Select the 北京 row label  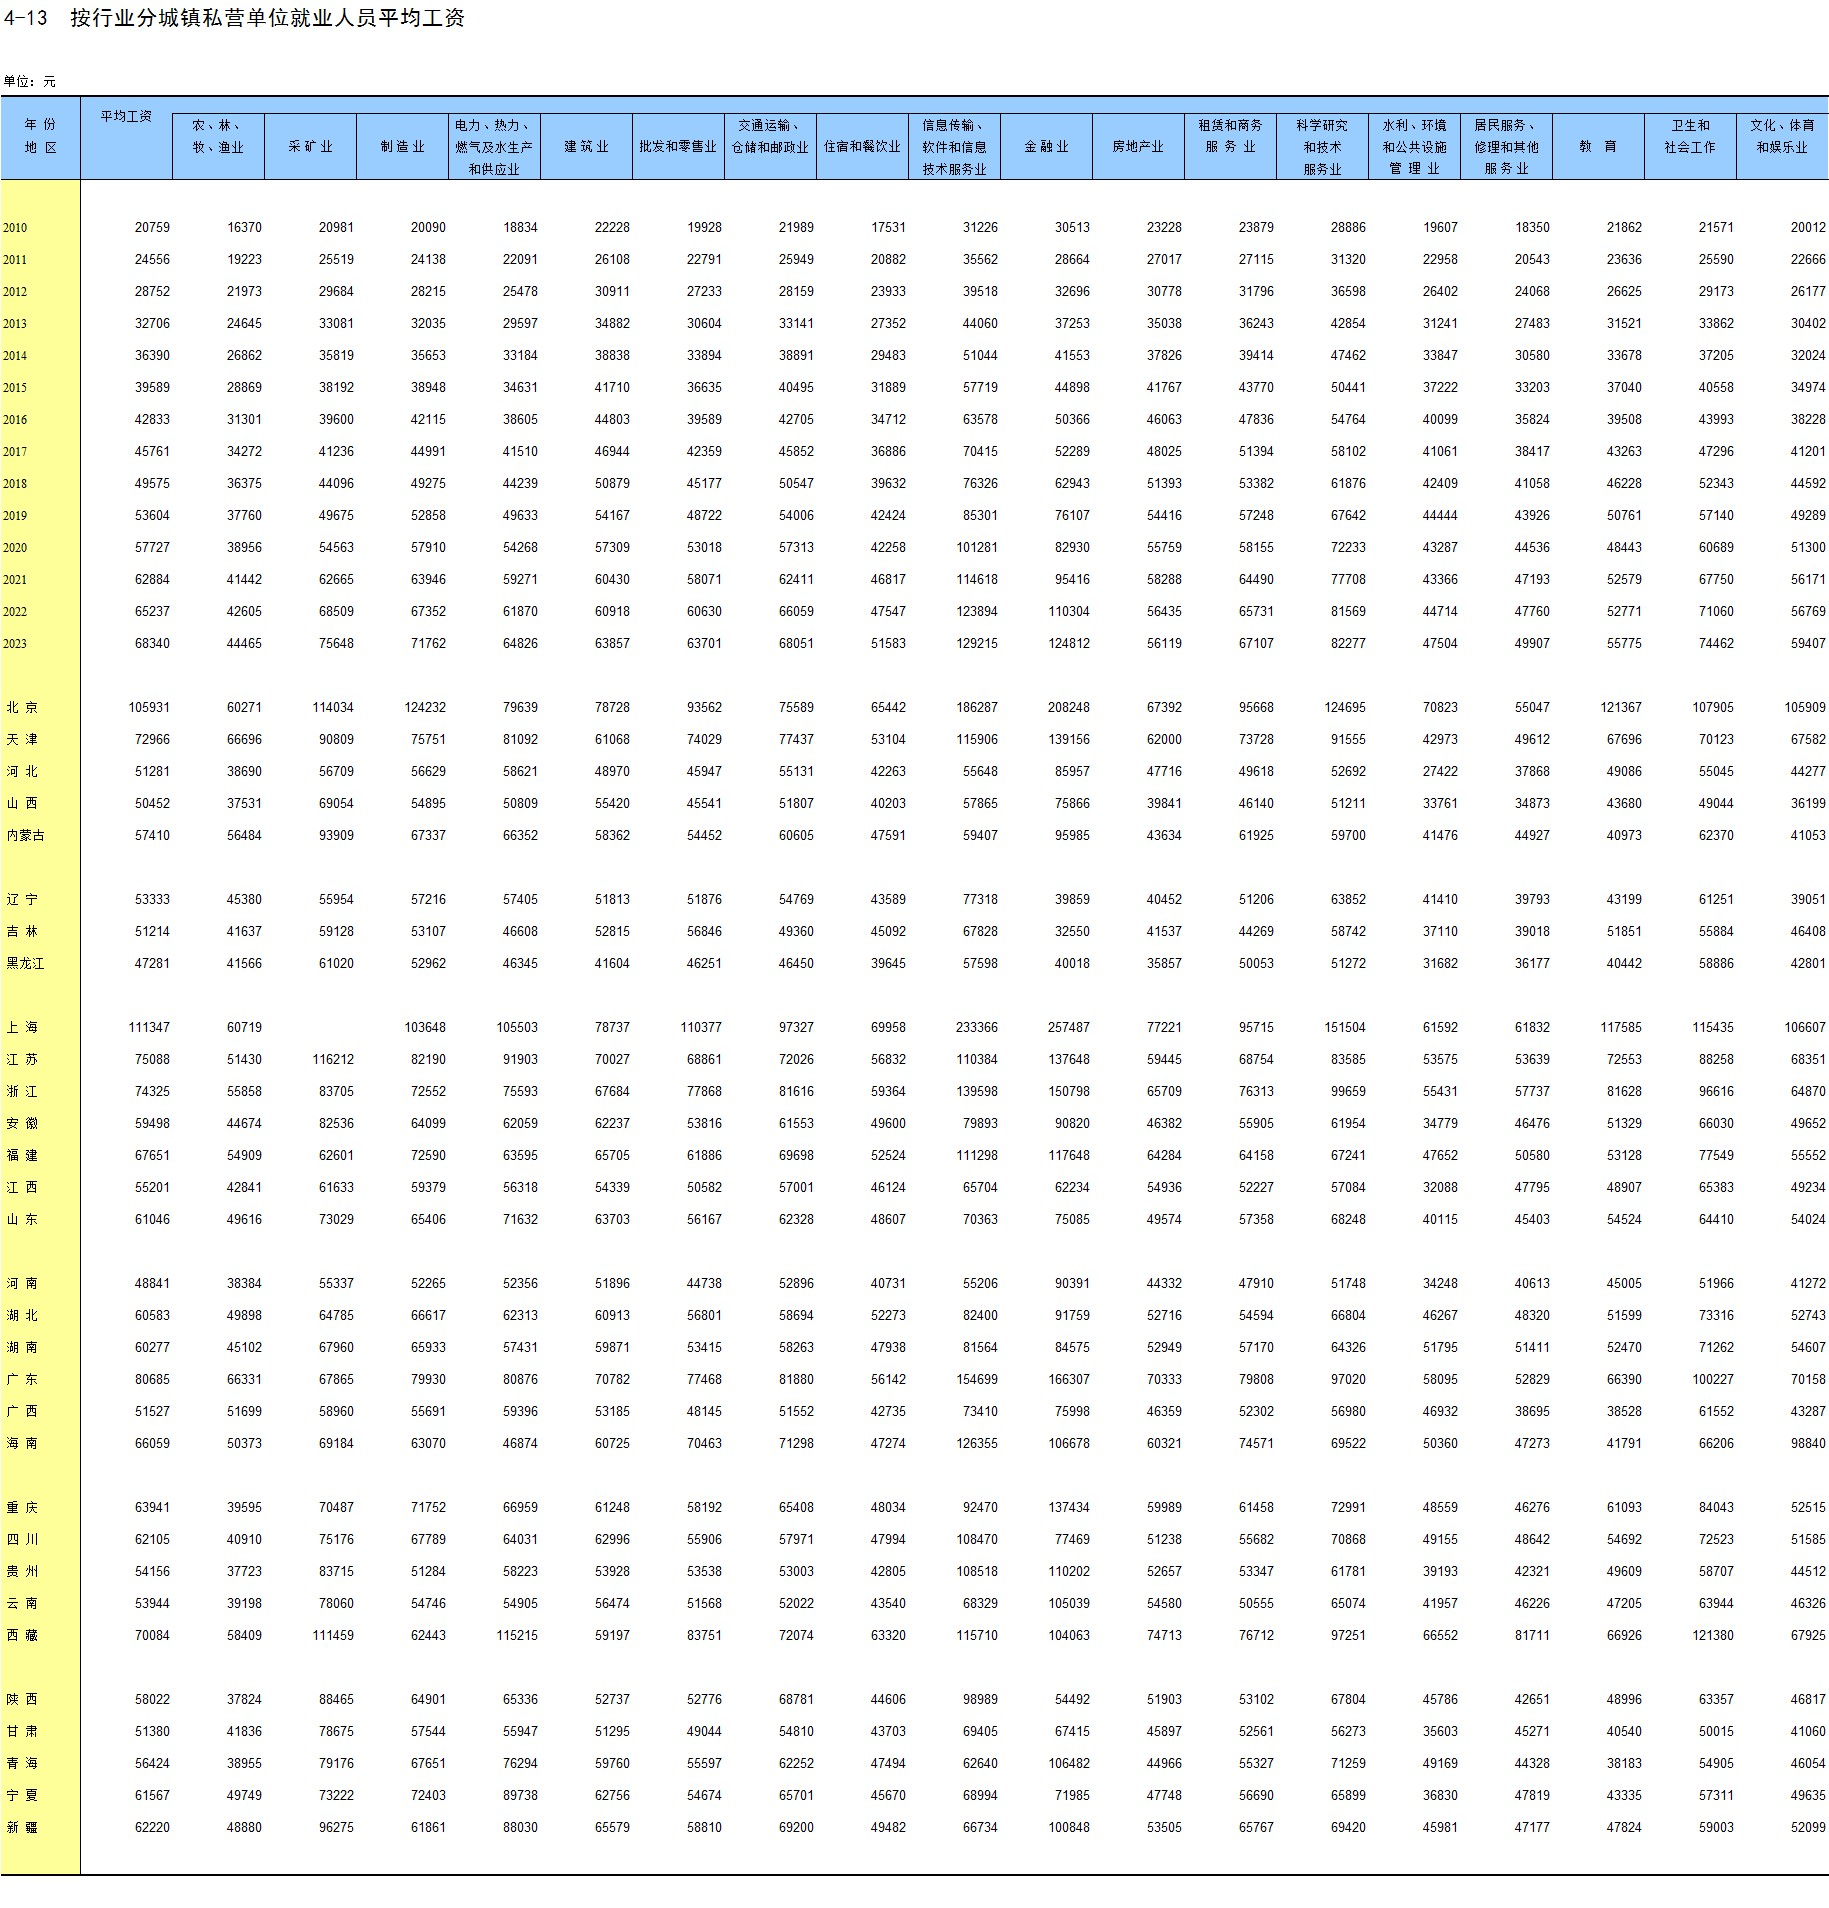[x=22, y=708]
